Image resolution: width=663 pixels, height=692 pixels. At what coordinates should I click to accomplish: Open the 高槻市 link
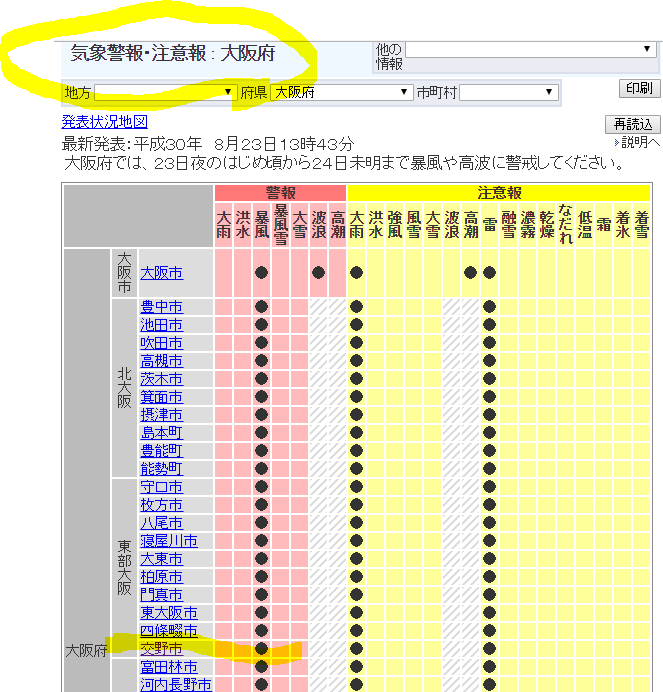click(x=161, y=361)
